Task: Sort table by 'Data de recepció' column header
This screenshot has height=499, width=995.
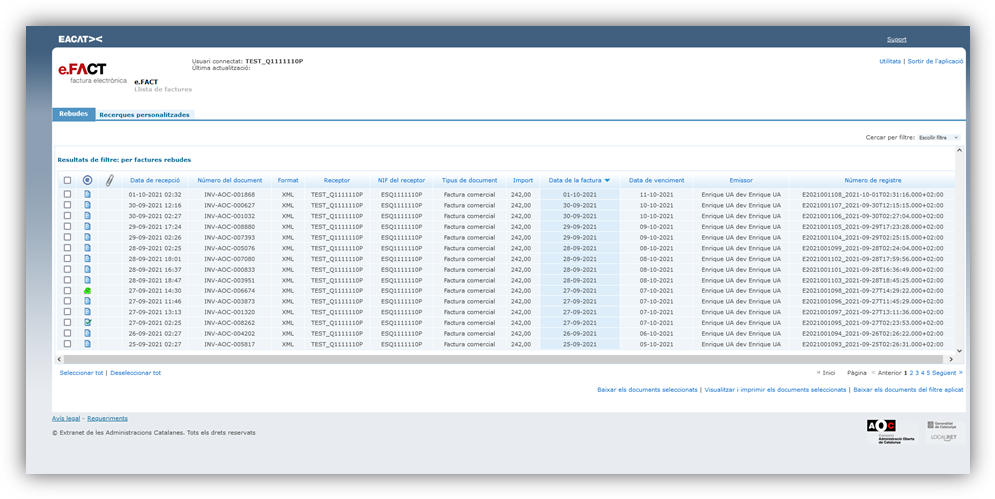Action: coord(155,180)
